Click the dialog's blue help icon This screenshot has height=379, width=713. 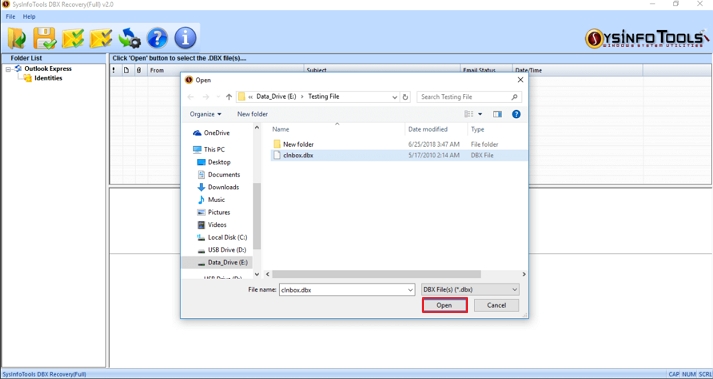pyautogui.click(x=516, y=114)
